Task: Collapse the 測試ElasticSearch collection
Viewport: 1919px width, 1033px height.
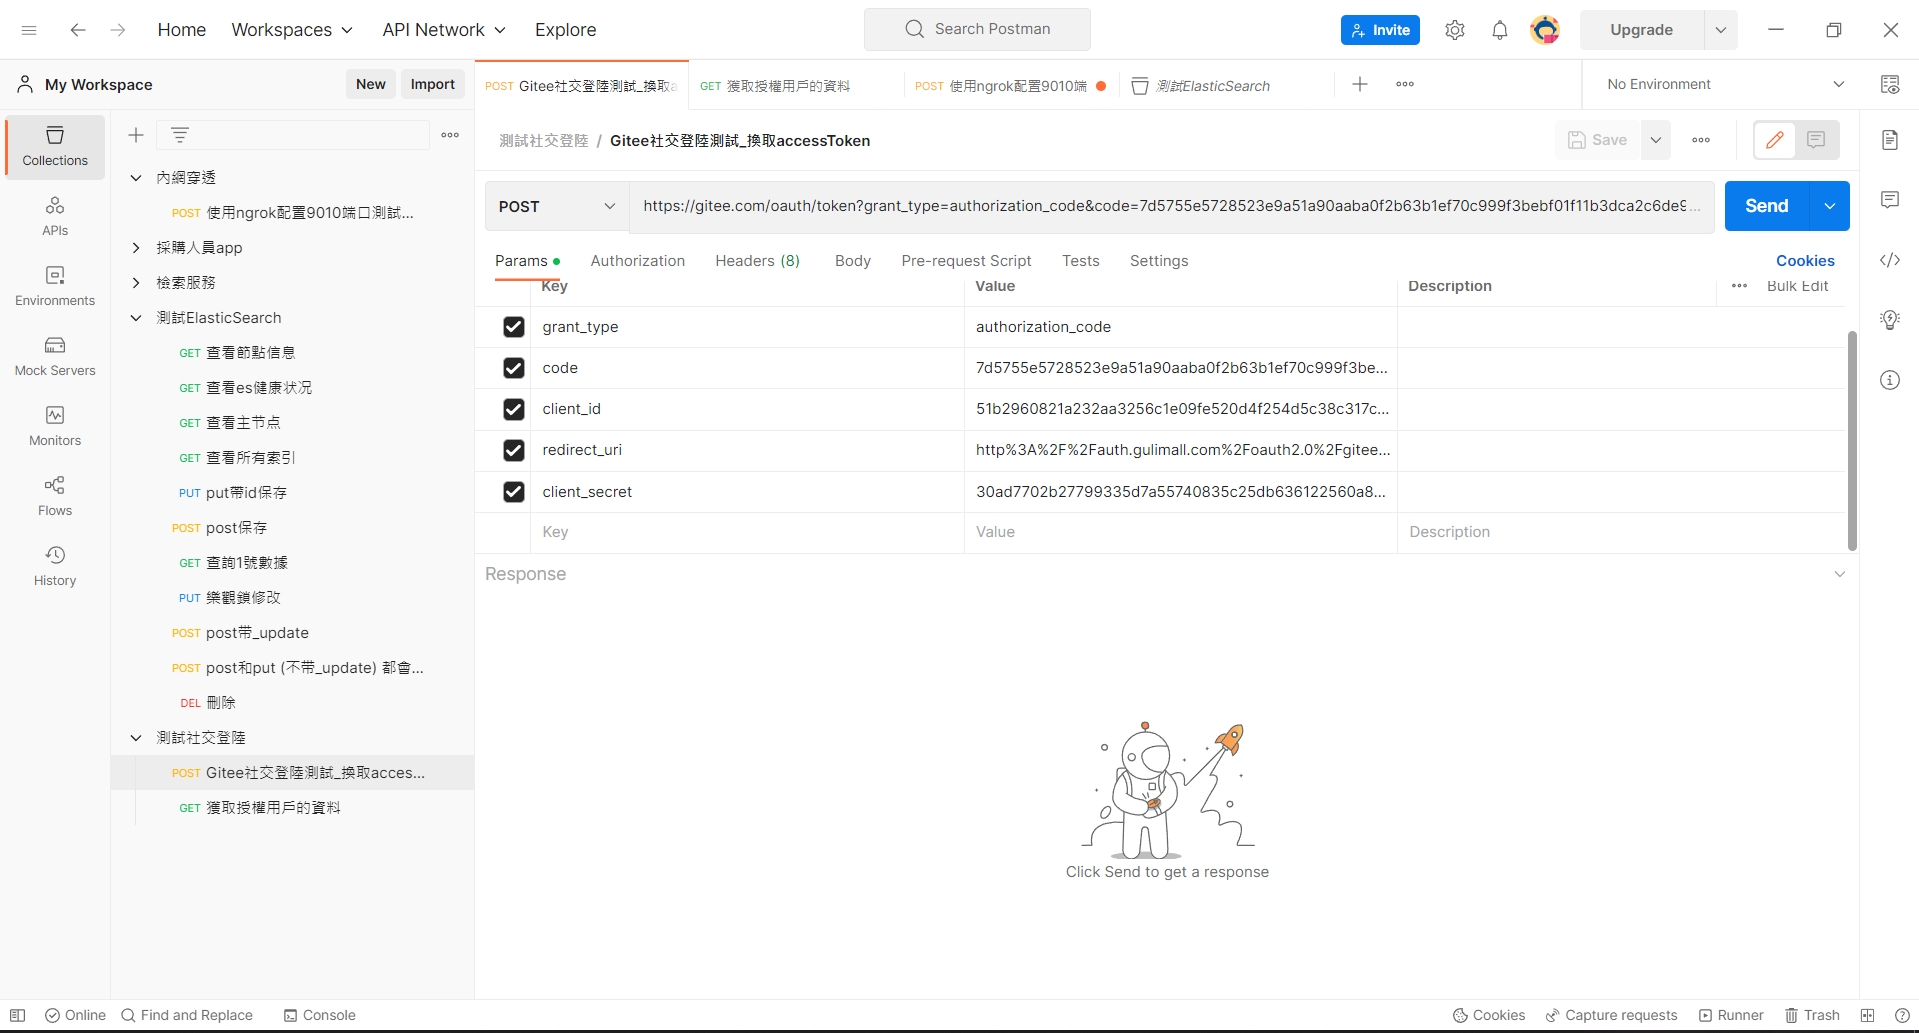Action: pyautogui.click(x=136, y=318)
